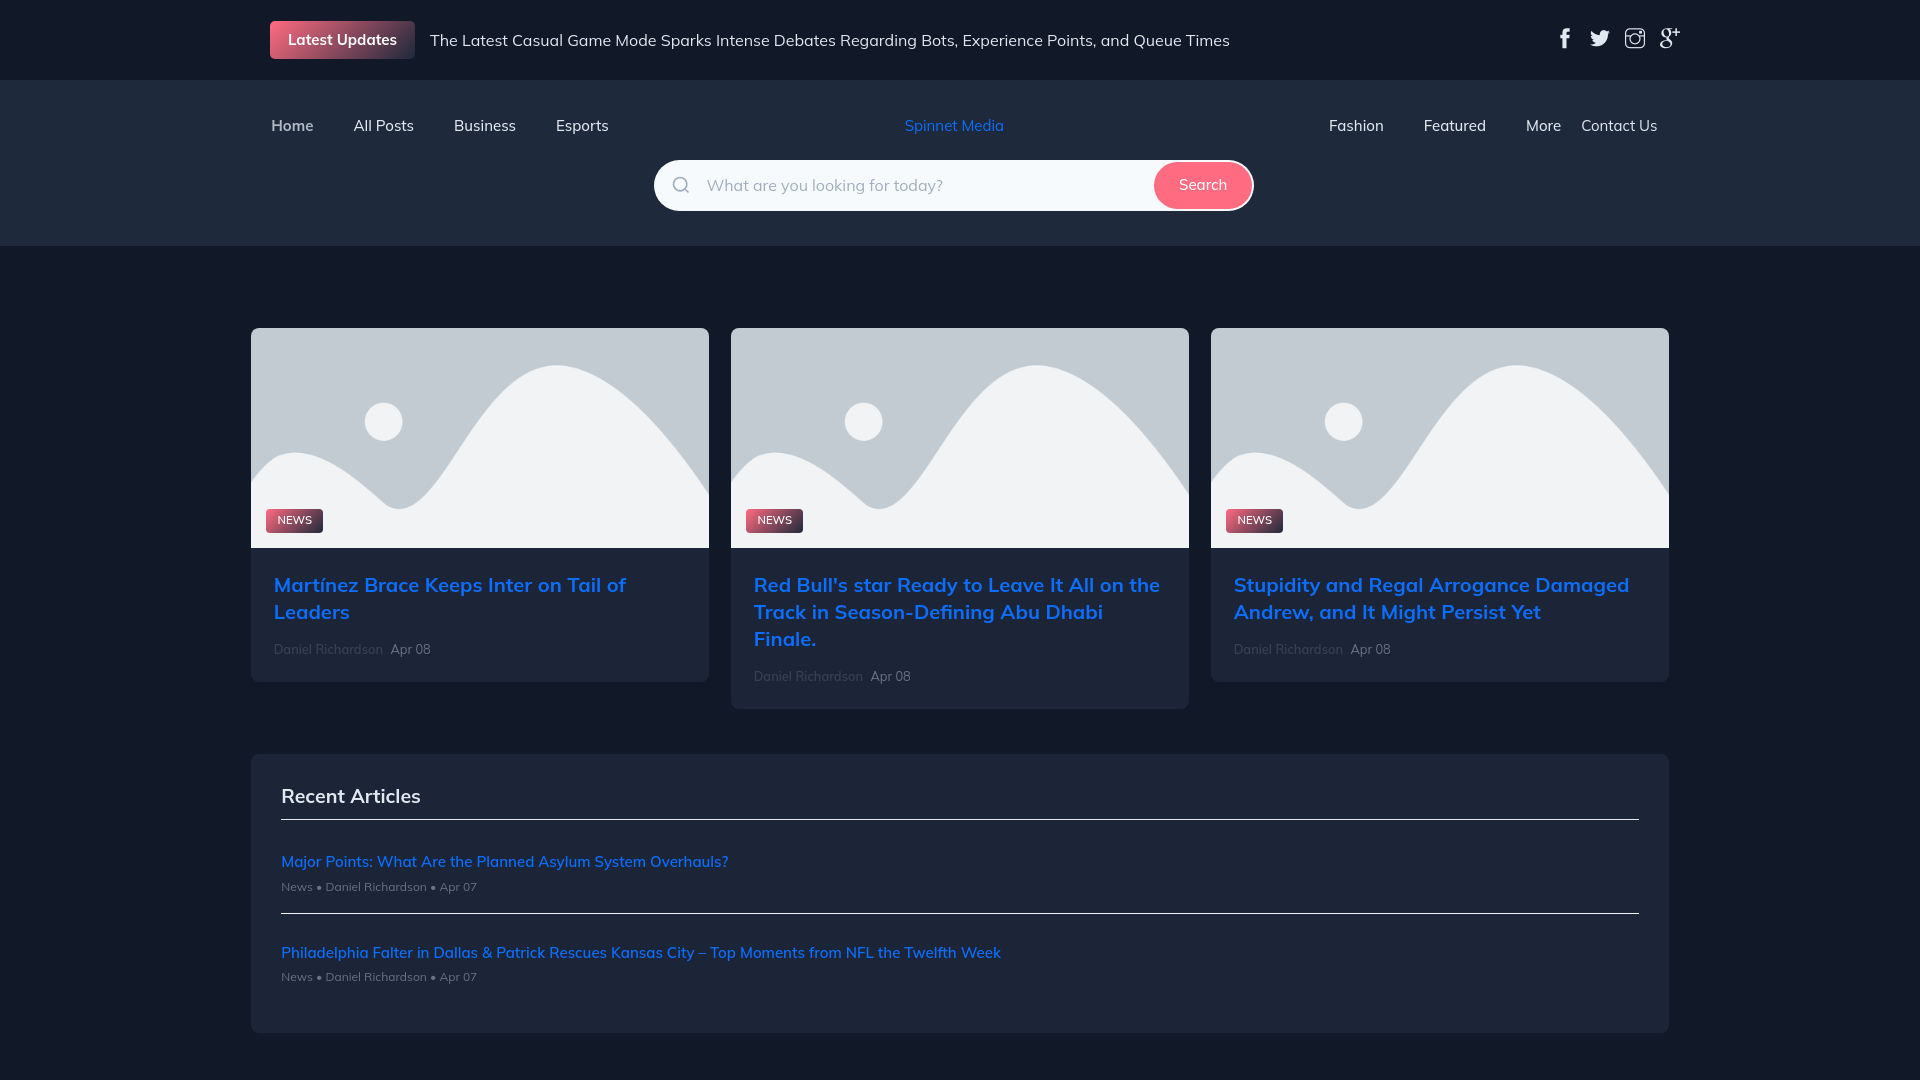The width and height of the screenshot is (1920, 1080).
Task: Open the Facebook social icon
Action: pos(1565,39)
